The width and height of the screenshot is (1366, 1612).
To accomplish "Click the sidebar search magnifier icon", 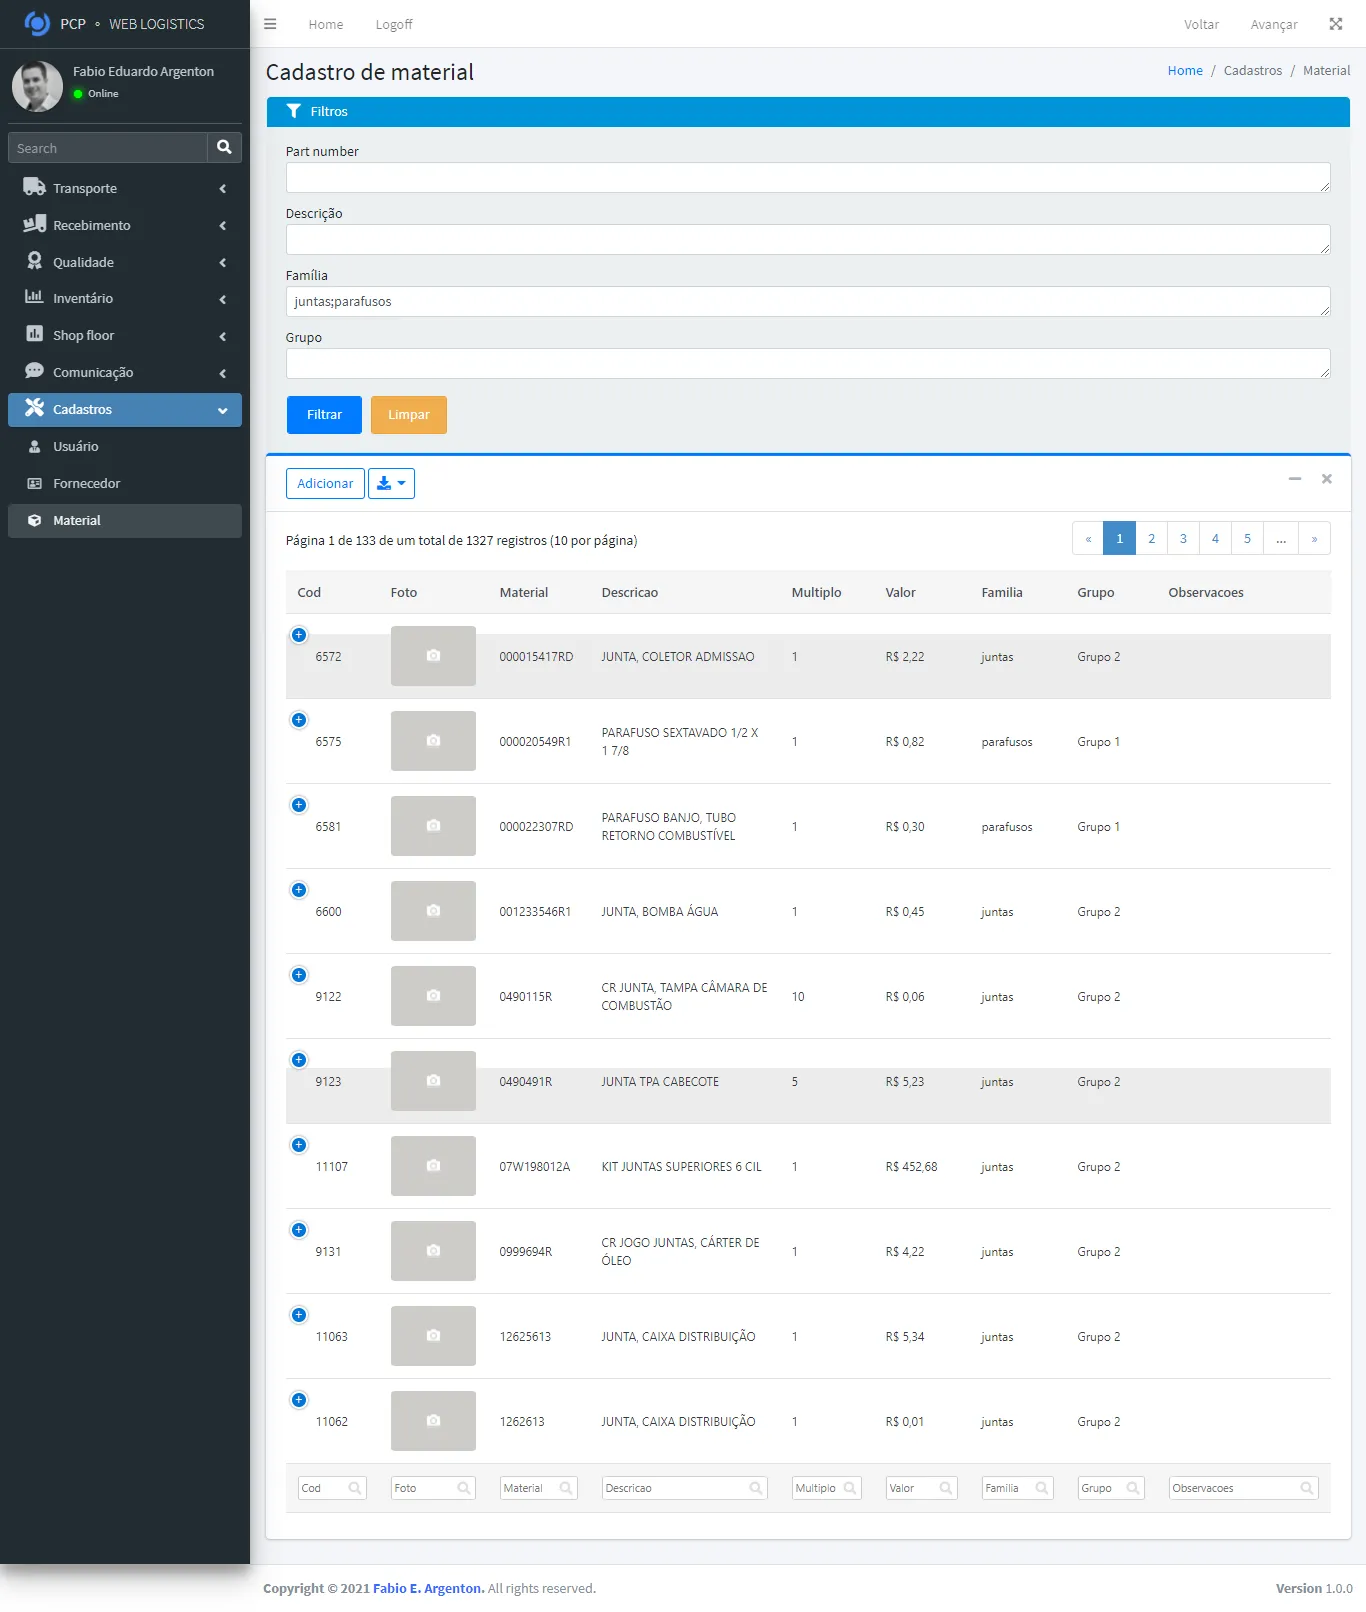I will pyautogui.click(x=224, y=148).
